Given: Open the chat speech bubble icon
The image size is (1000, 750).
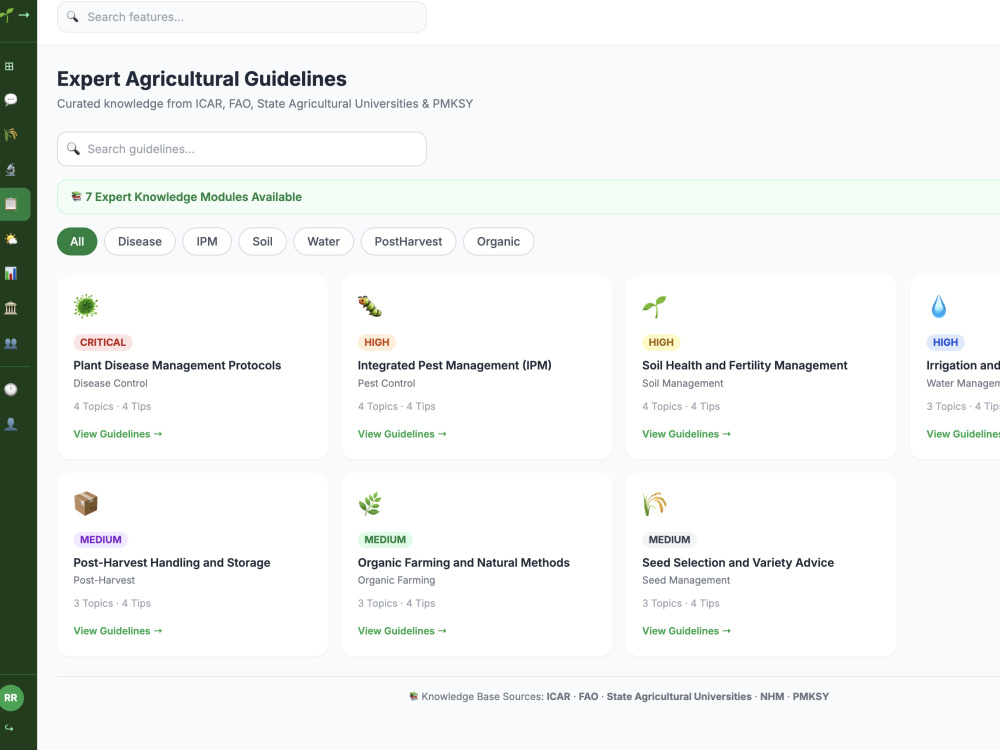Looking at the screenshot, I should click(x=10, y=99).
